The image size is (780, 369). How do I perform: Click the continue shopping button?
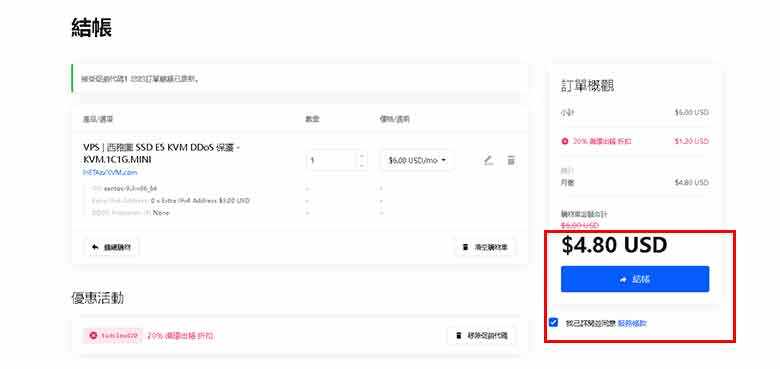coord(111,247)
